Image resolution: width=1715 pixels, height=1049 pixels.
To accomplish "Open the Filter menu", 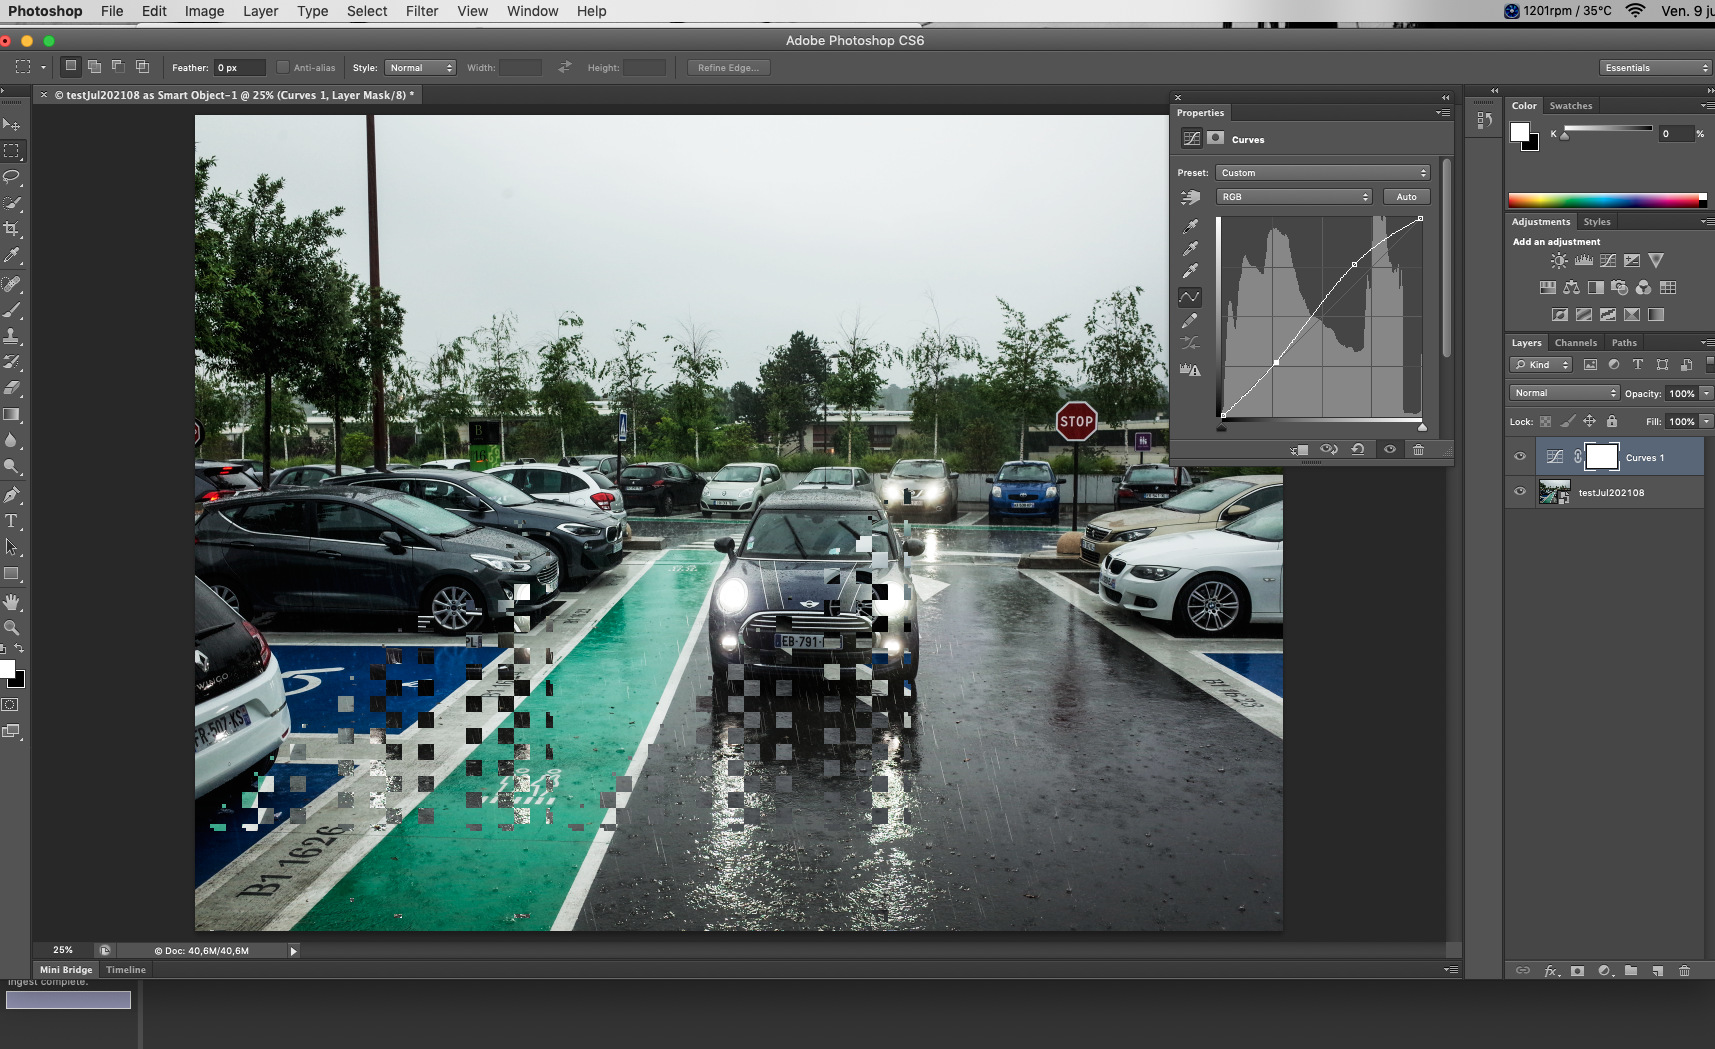I will point(421,11).
